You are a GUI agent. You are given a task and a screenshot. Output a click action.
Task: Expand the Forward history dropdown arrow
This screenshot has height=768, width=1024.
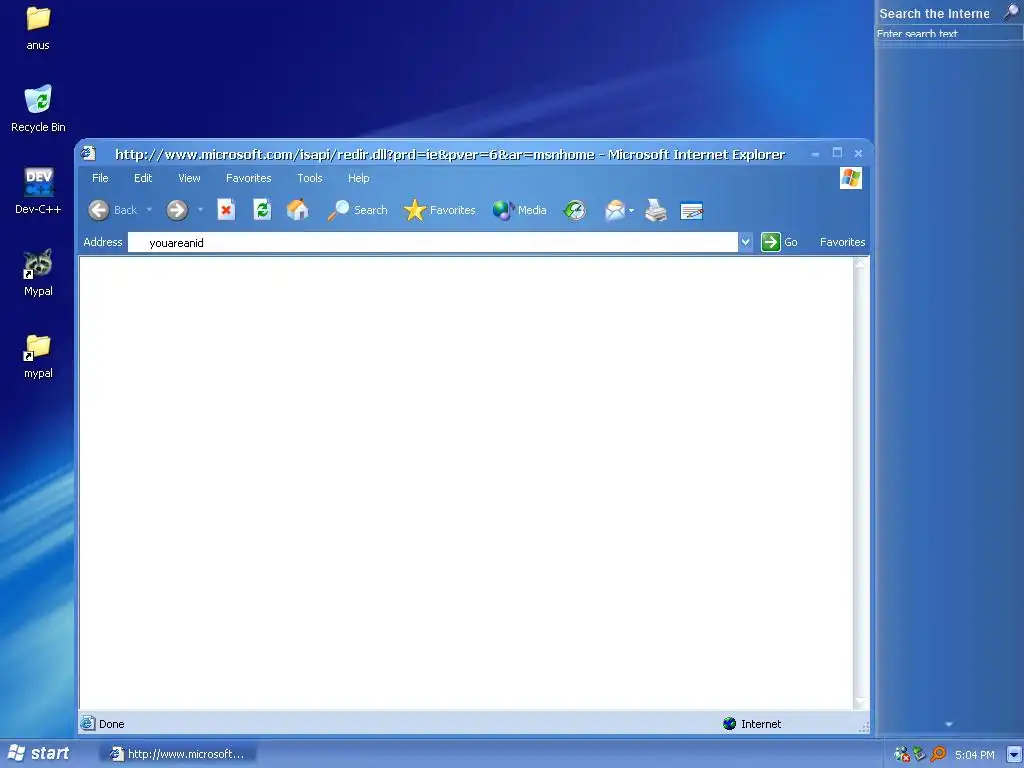(200, 210)
